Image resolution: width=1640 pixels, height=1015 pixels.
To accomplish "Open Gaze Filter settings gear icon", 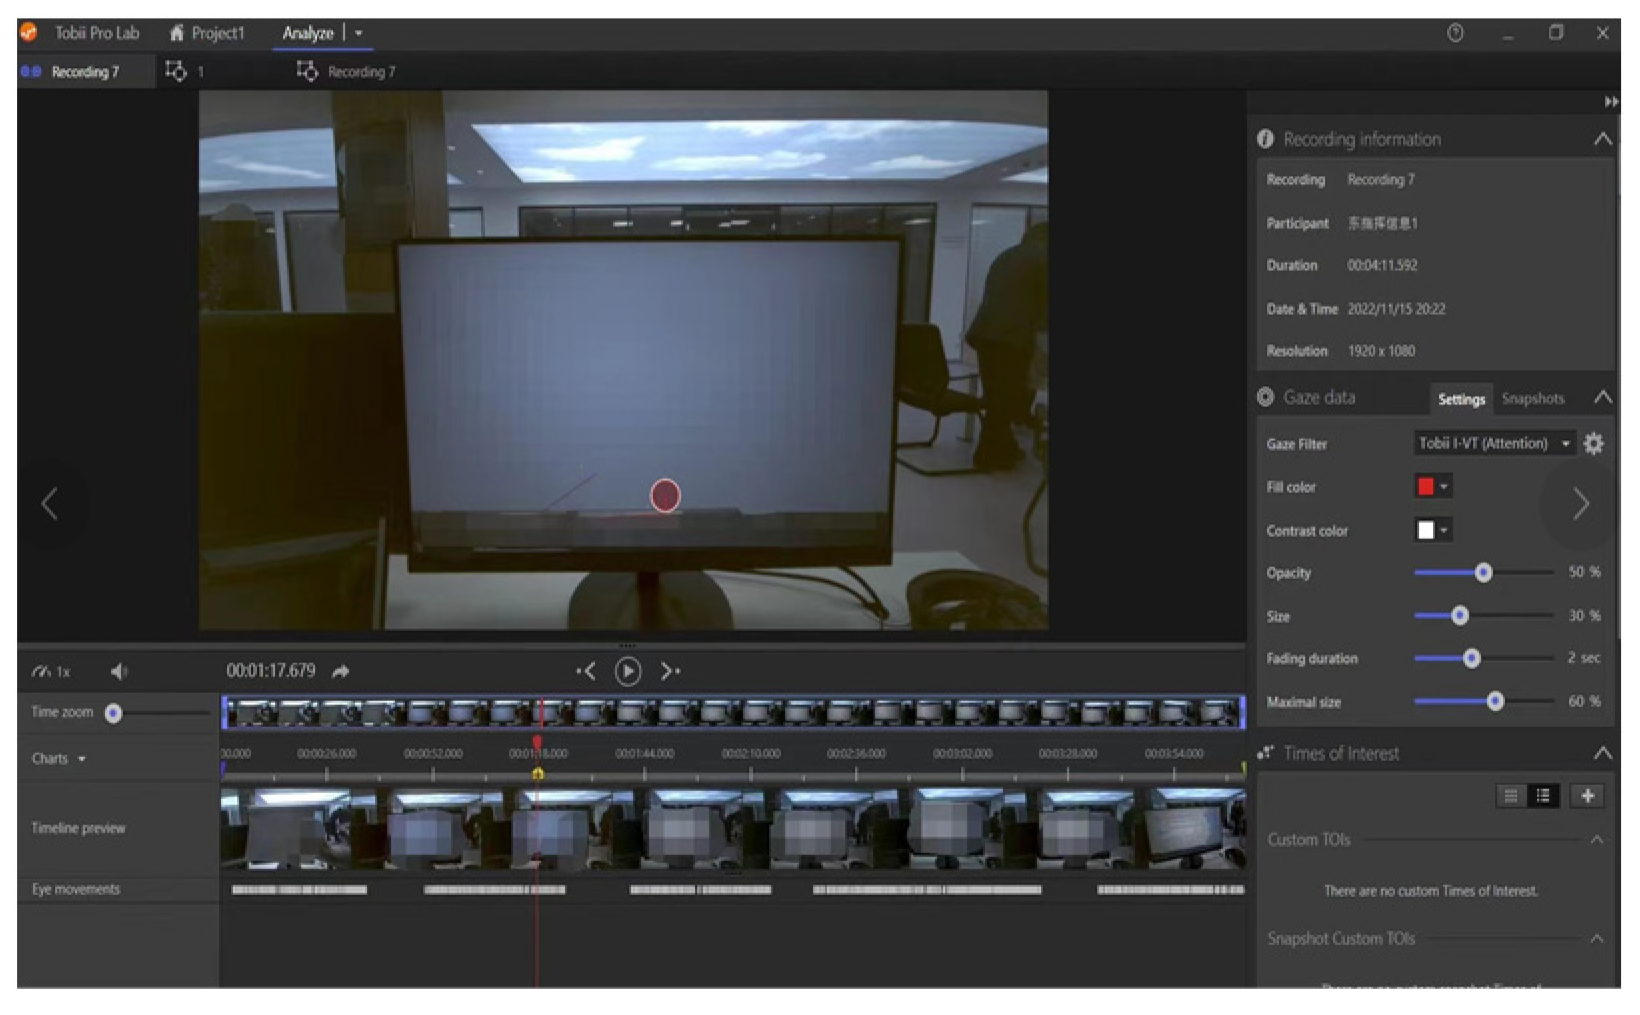I will click(x=1593, y=444).
